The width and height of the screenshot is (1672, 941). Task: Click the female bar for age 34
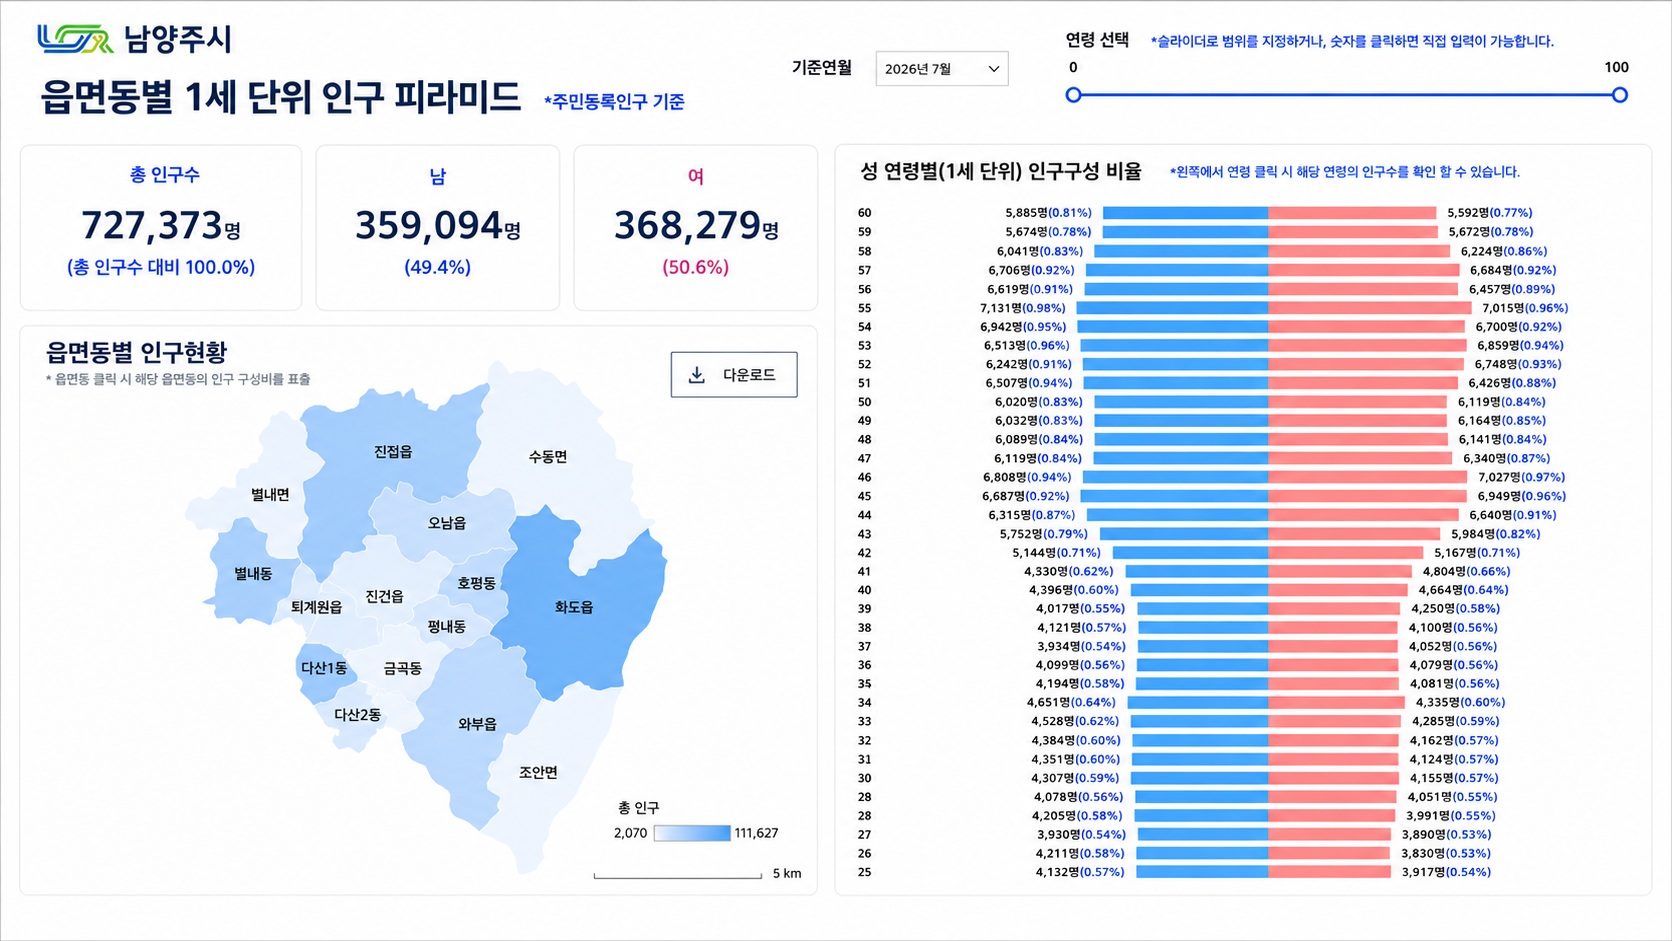tap(1337, 703)
